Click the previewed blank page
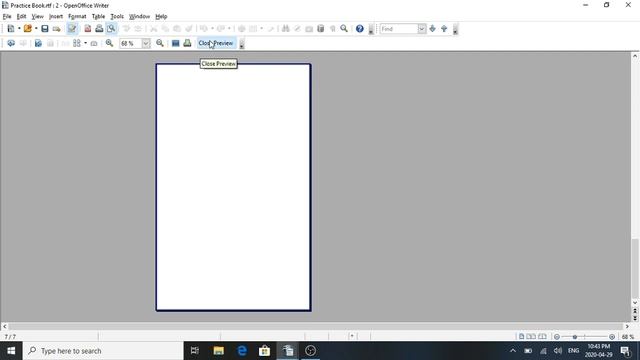 click(x=233, y=187)
